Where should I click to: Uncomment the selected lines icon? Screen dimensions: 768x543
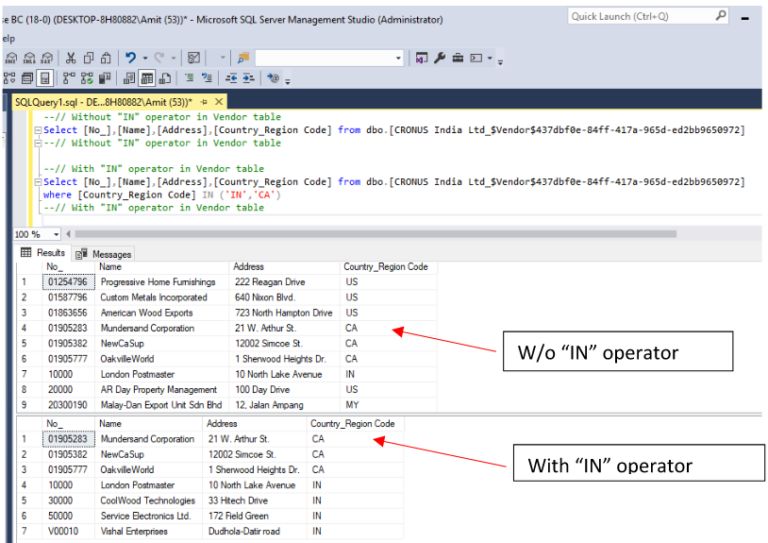[x=207, y=78]
